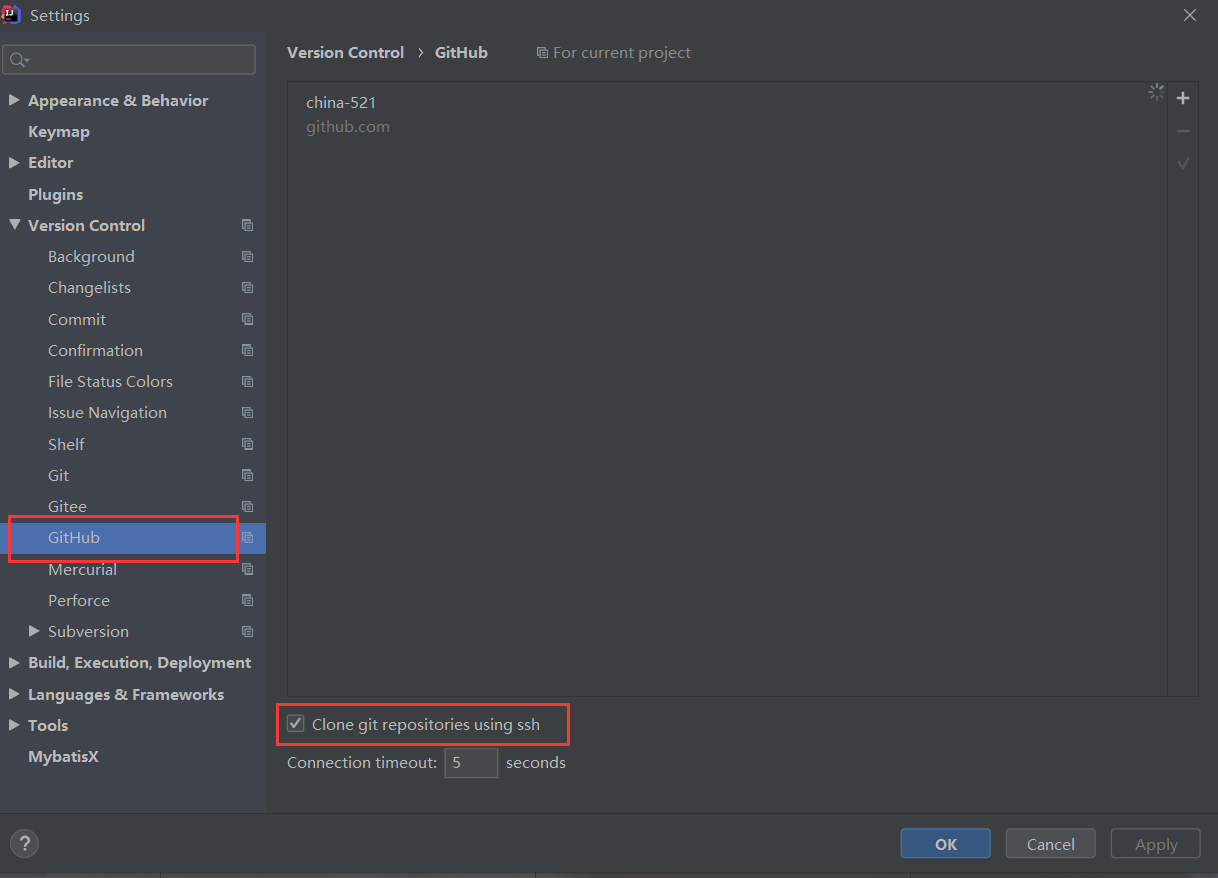
Task: Click the IntelliJ logo in title bar
Action: pyautogui.click(x=11, y=15)
